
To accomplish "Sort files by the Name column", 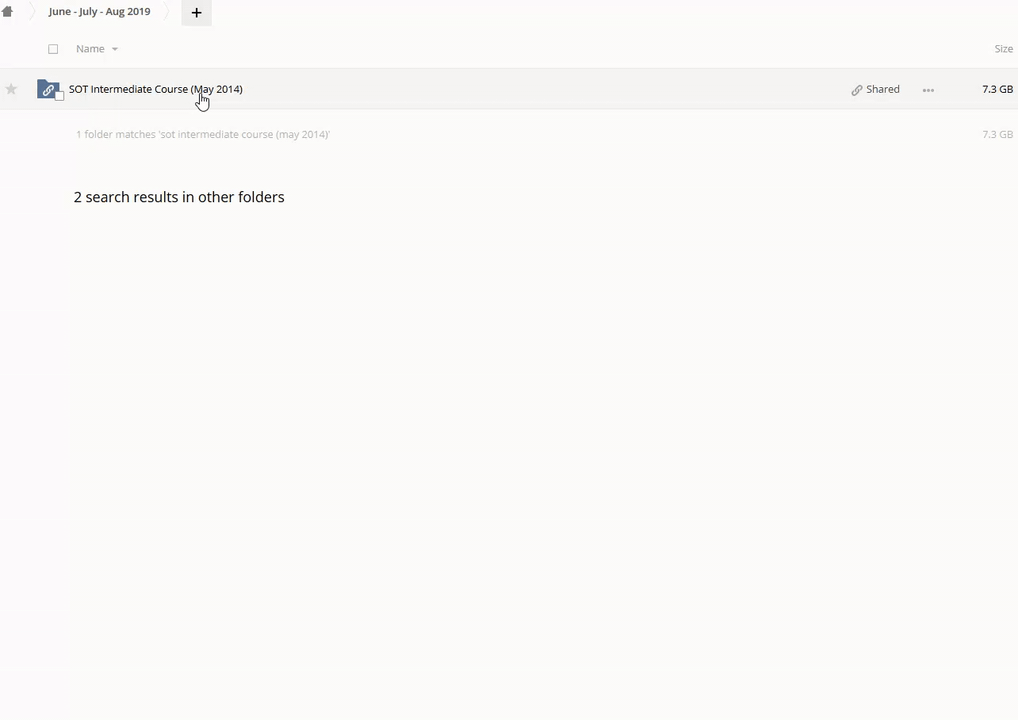I will (90, 49).
